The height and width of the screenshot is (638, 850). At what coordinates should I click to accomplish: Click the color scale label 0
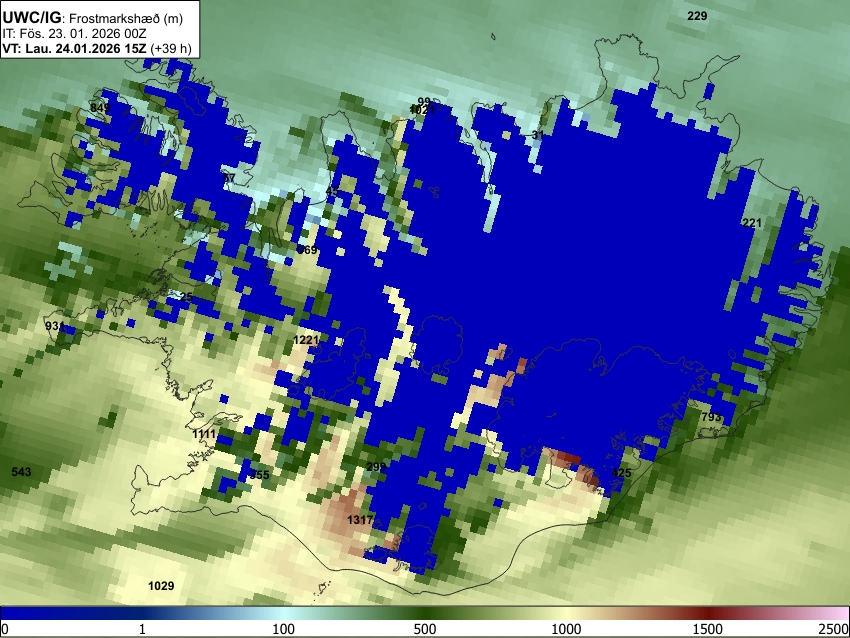pos(5,629)
